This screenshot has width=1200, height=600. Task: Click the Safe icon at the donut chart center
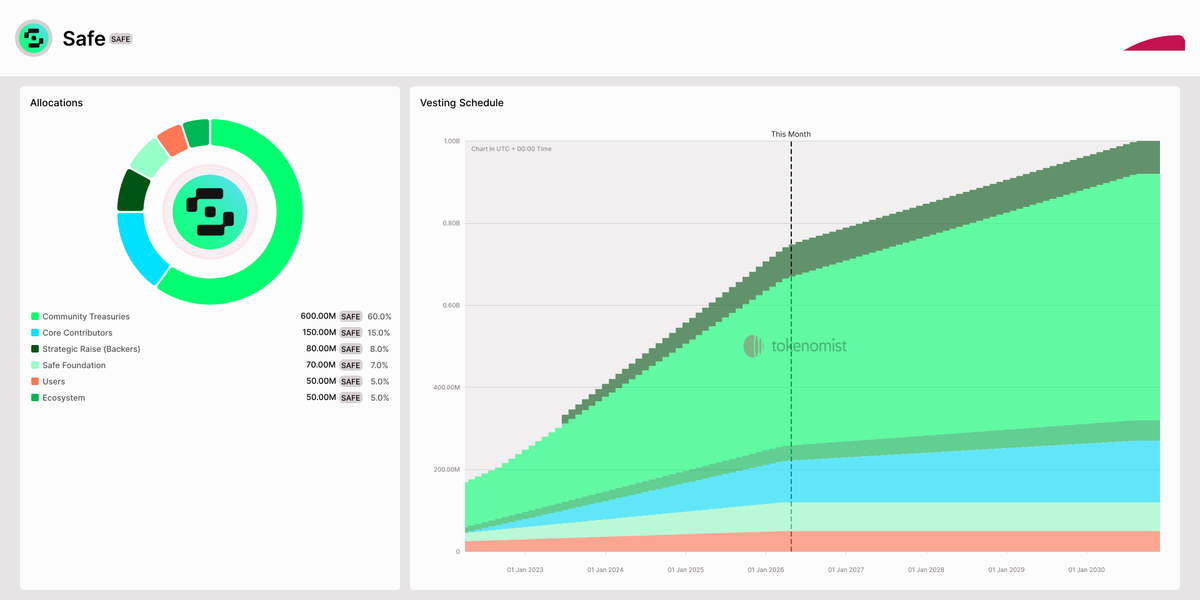[x=209, y=212]
